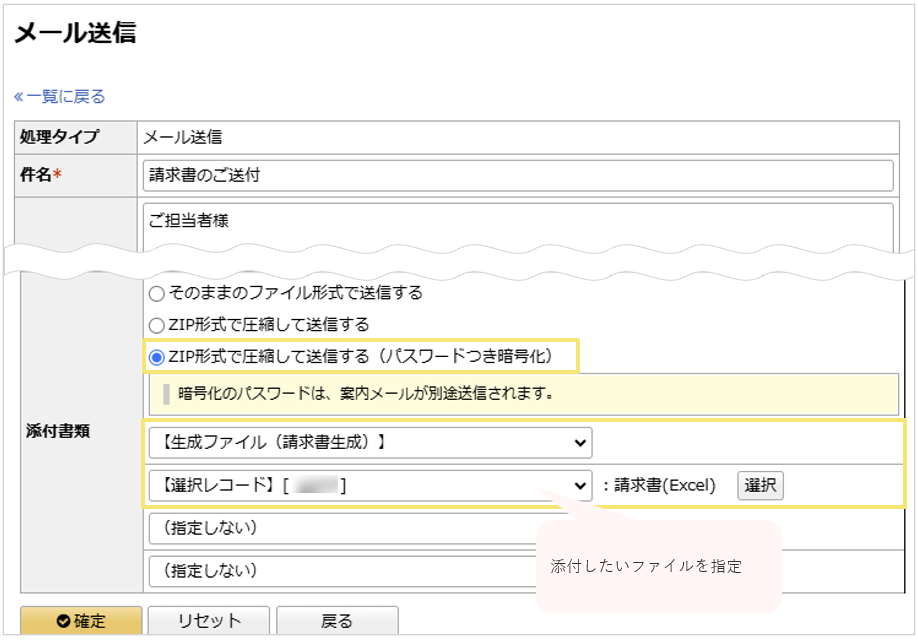Image resolution: width=918 pixels, height=641 pixels.
Task: Open the 【生成ファイル（請求書生成）】 dropdown
Action: 369,442
